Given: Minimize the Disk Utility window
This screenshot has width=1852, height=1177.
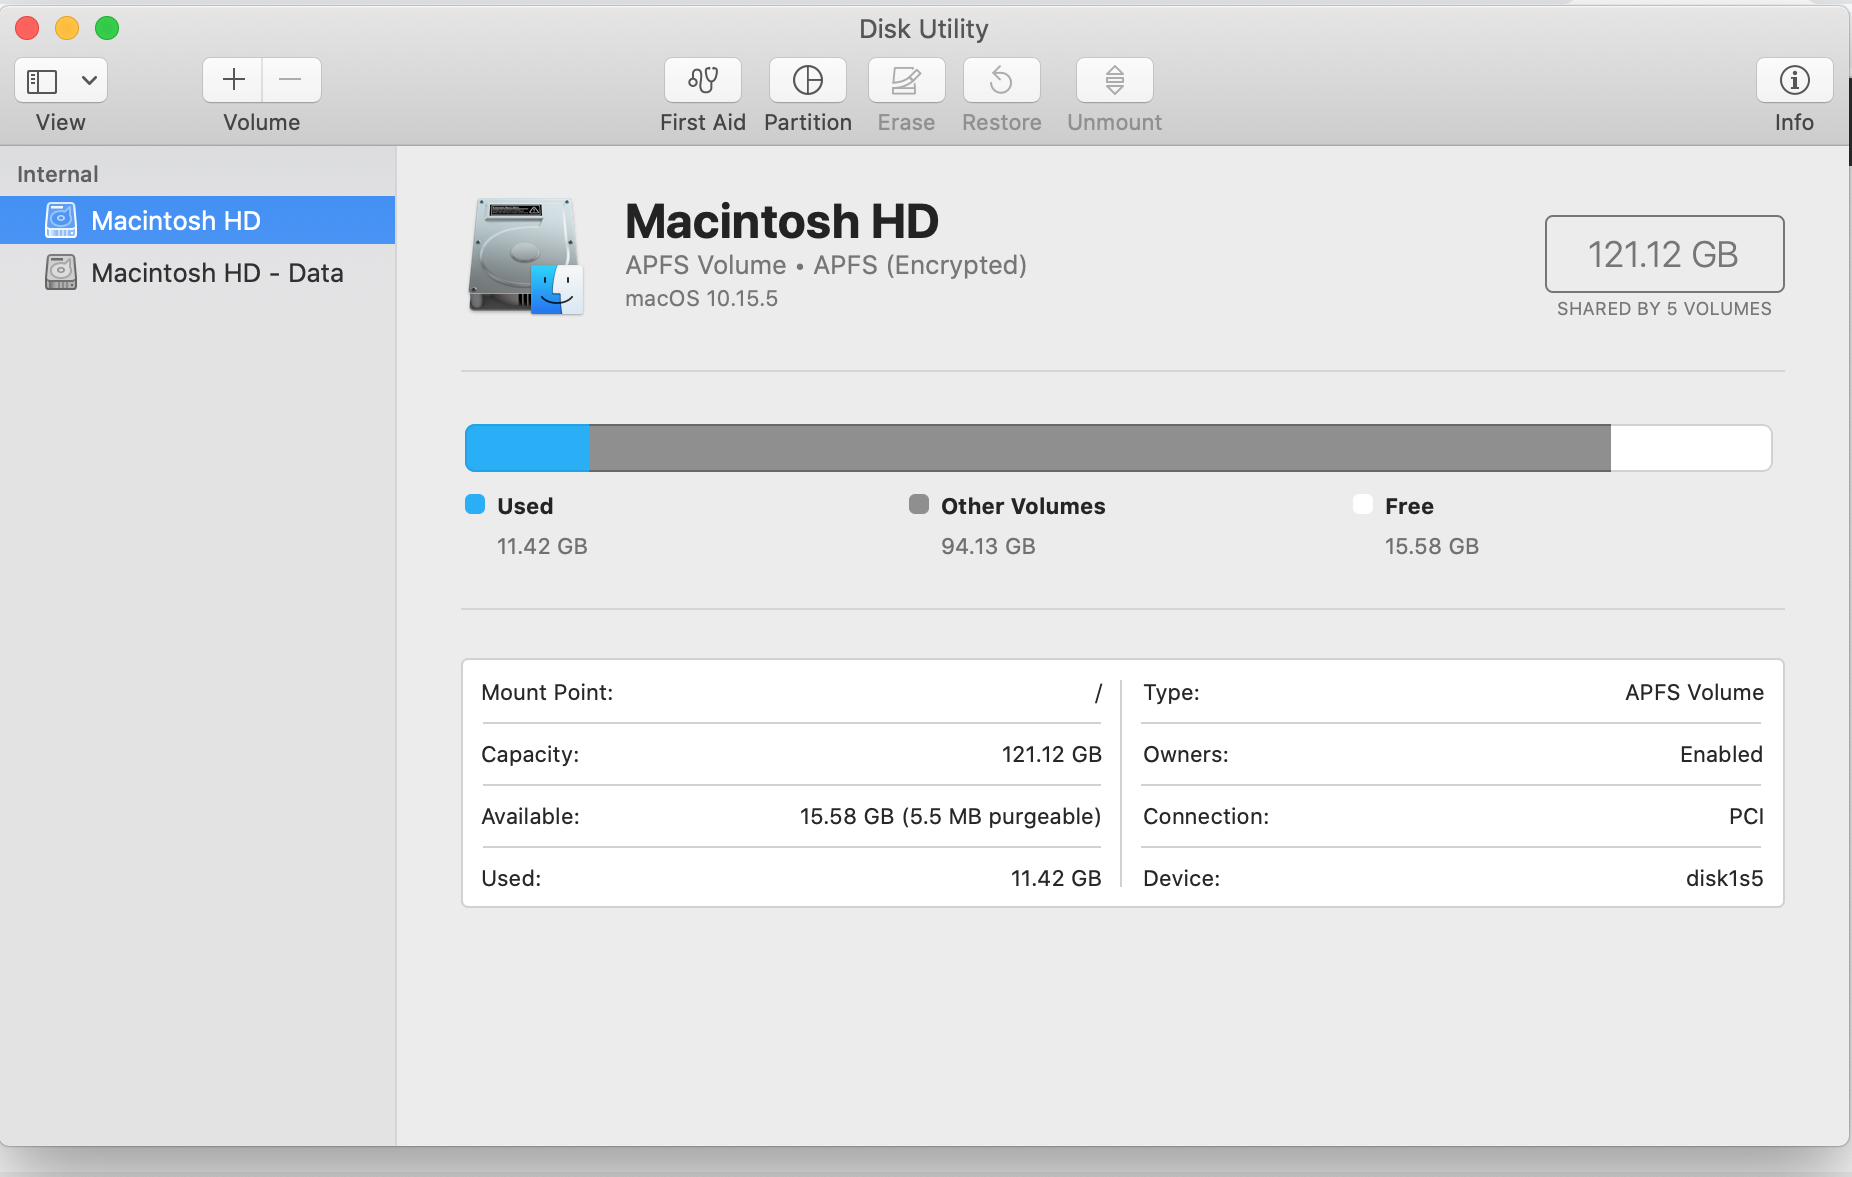Looking at the screenshot, I should 67,28.
